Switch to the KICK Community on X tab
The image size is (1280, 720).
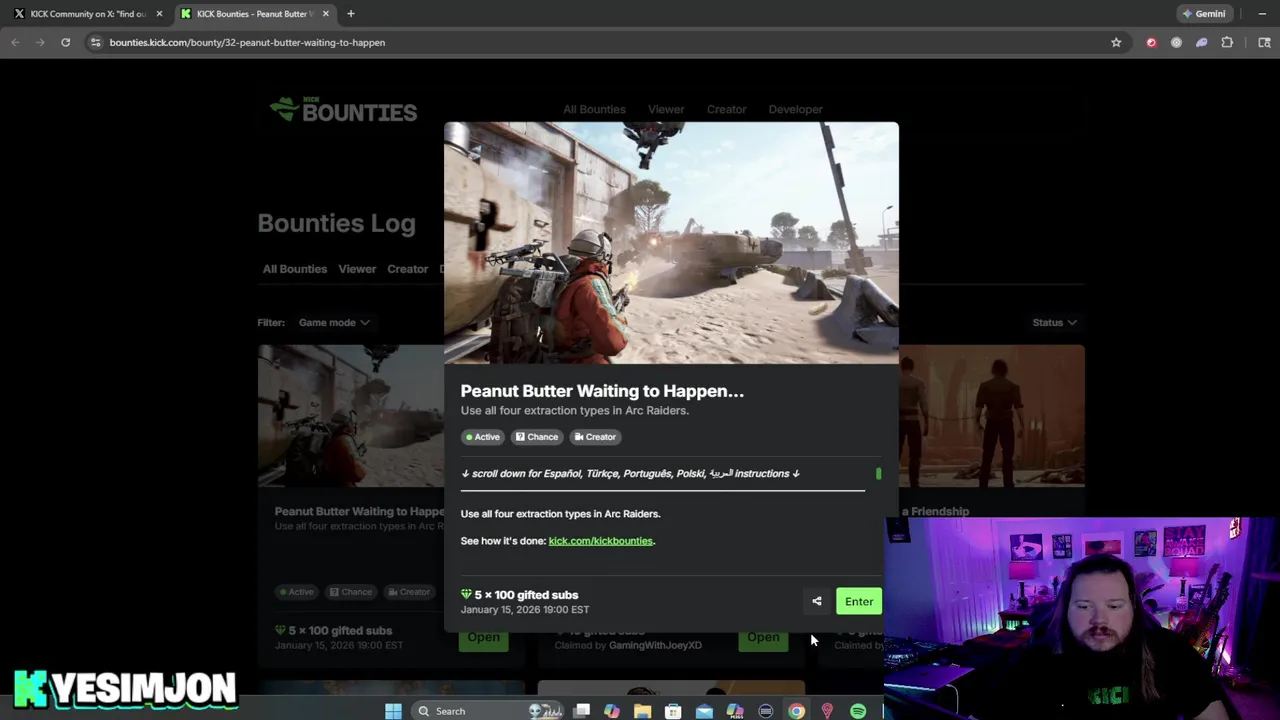point(88,14)
